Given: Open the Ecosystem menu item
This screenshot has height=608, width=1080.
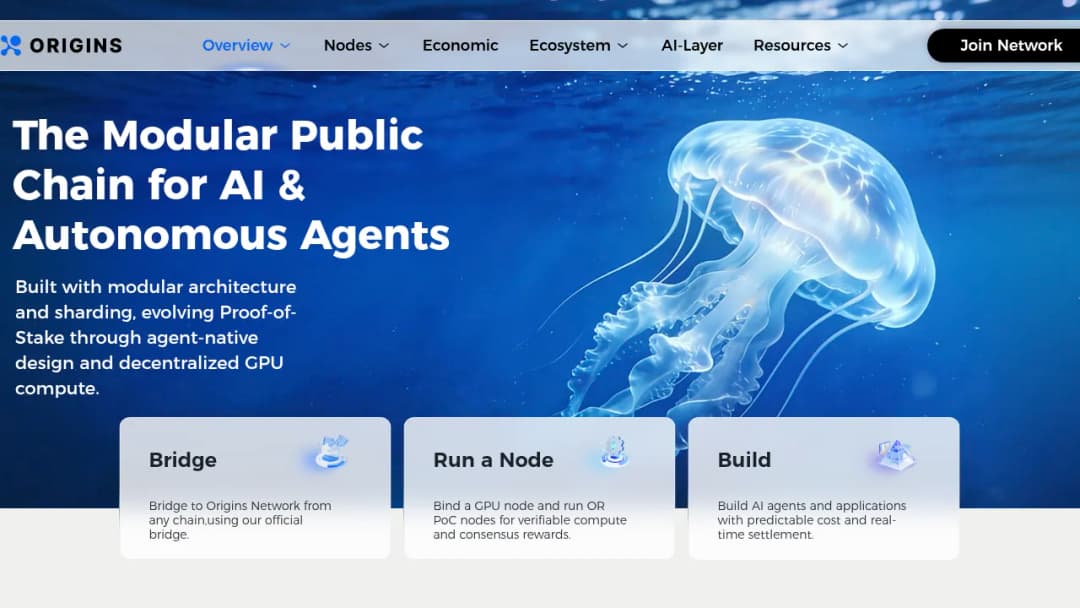Looking at the screenshot, I should coord(570,45).
